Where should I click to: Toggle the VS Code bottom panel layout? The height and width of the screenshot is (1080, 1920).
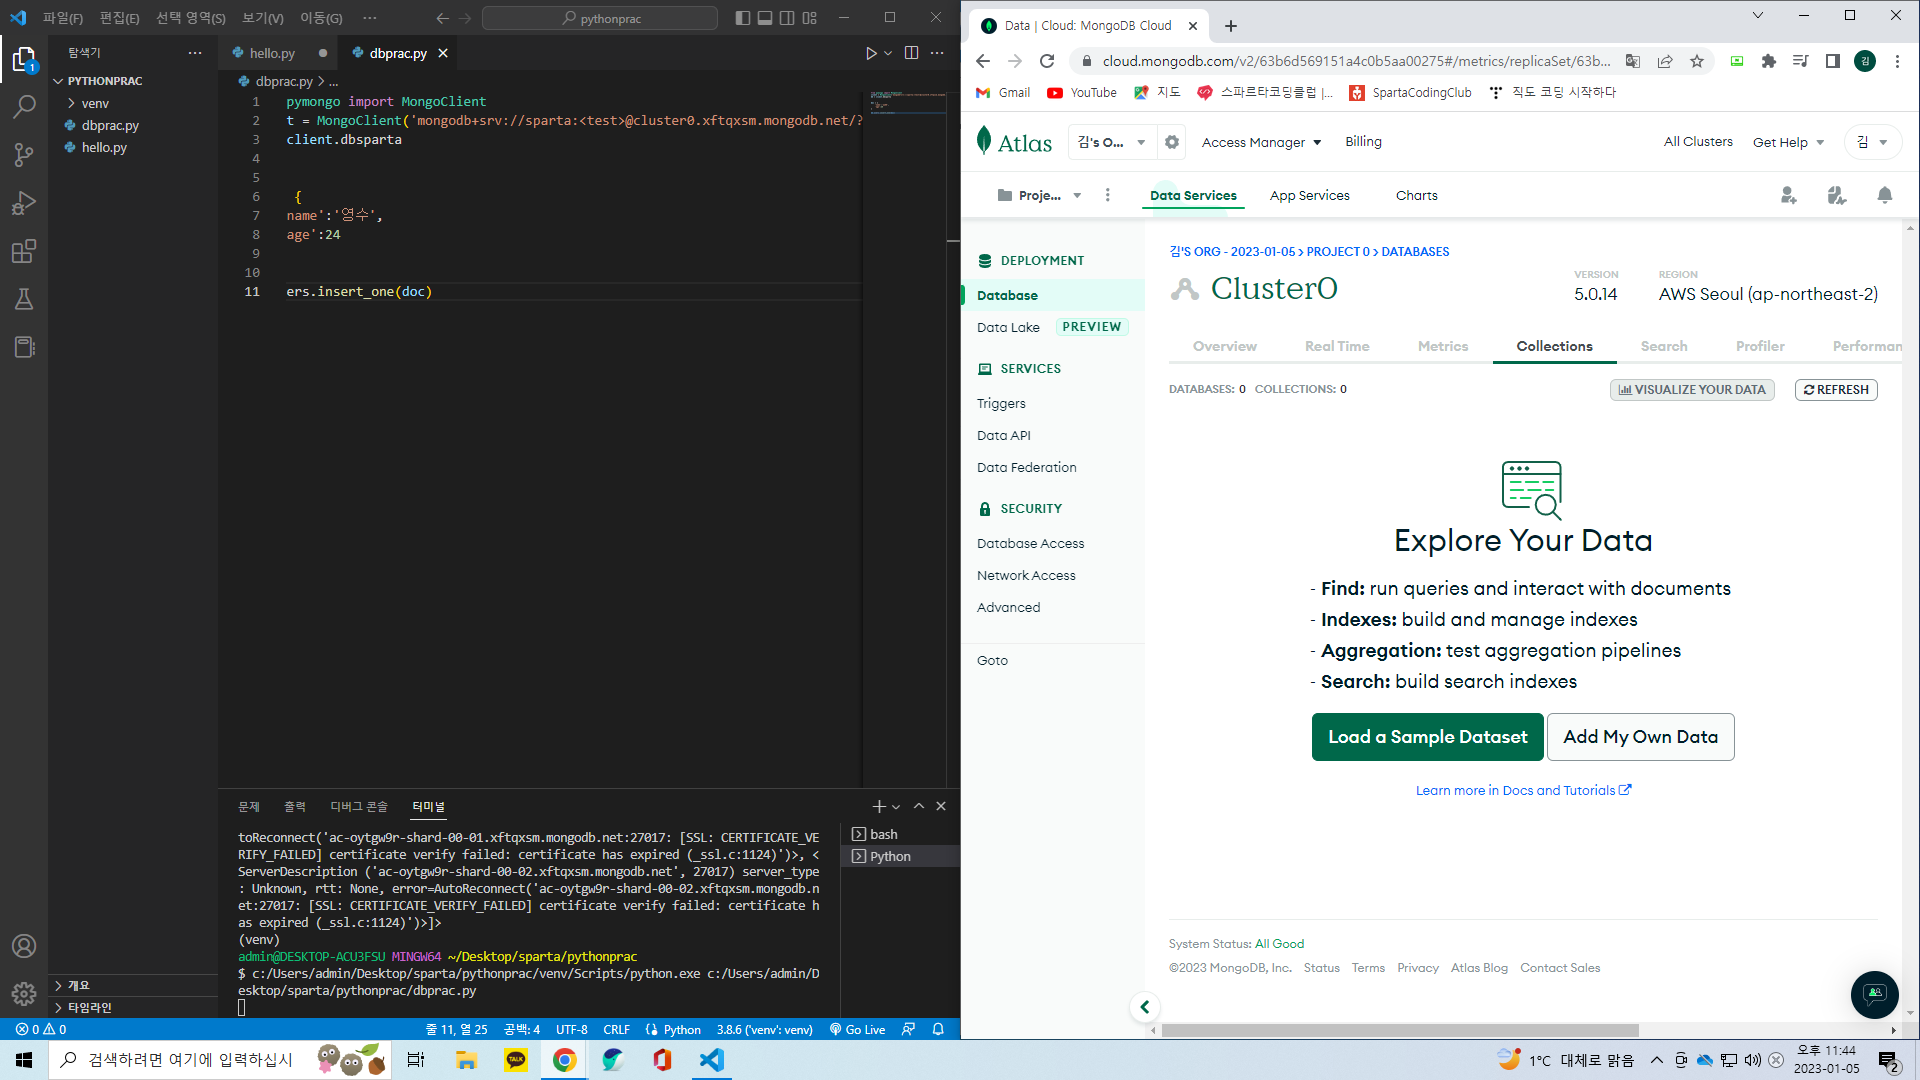coord(765,18)
